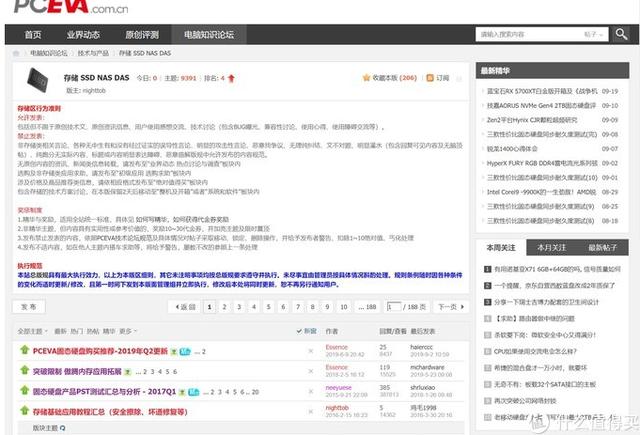
Task: Click the orange RSS subscribe icon
Action: tap(430, 78)
